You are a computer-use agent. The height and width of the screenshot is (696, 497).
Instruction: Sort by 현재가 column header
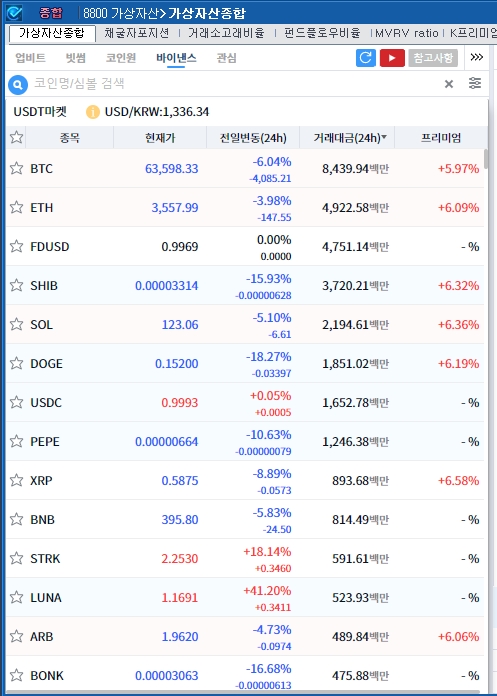click(160, 138)
